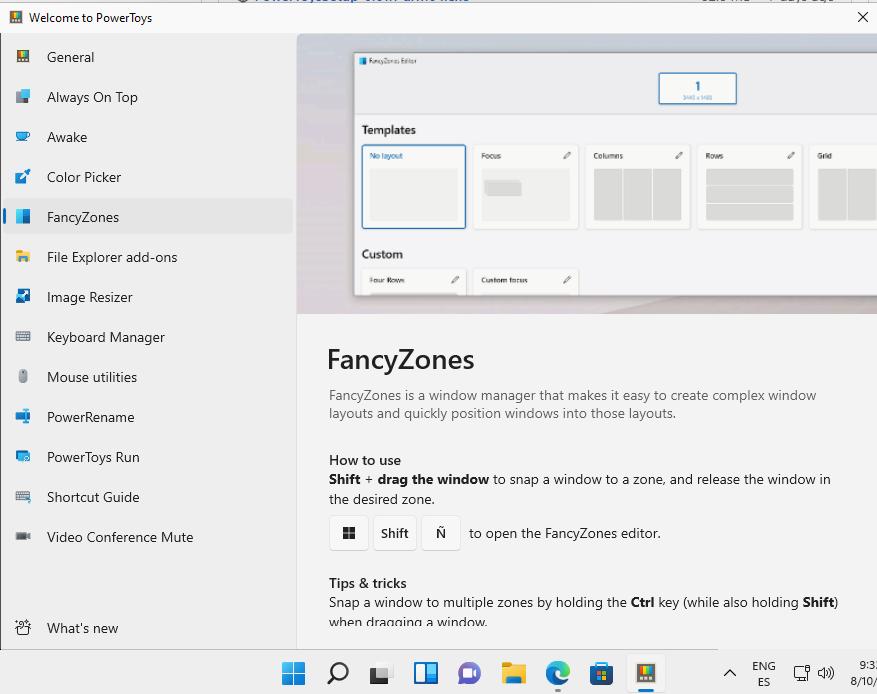The width and height of the screenshot is (877, 694).
Task: Open What's new
Action: [x=82, y=628]
